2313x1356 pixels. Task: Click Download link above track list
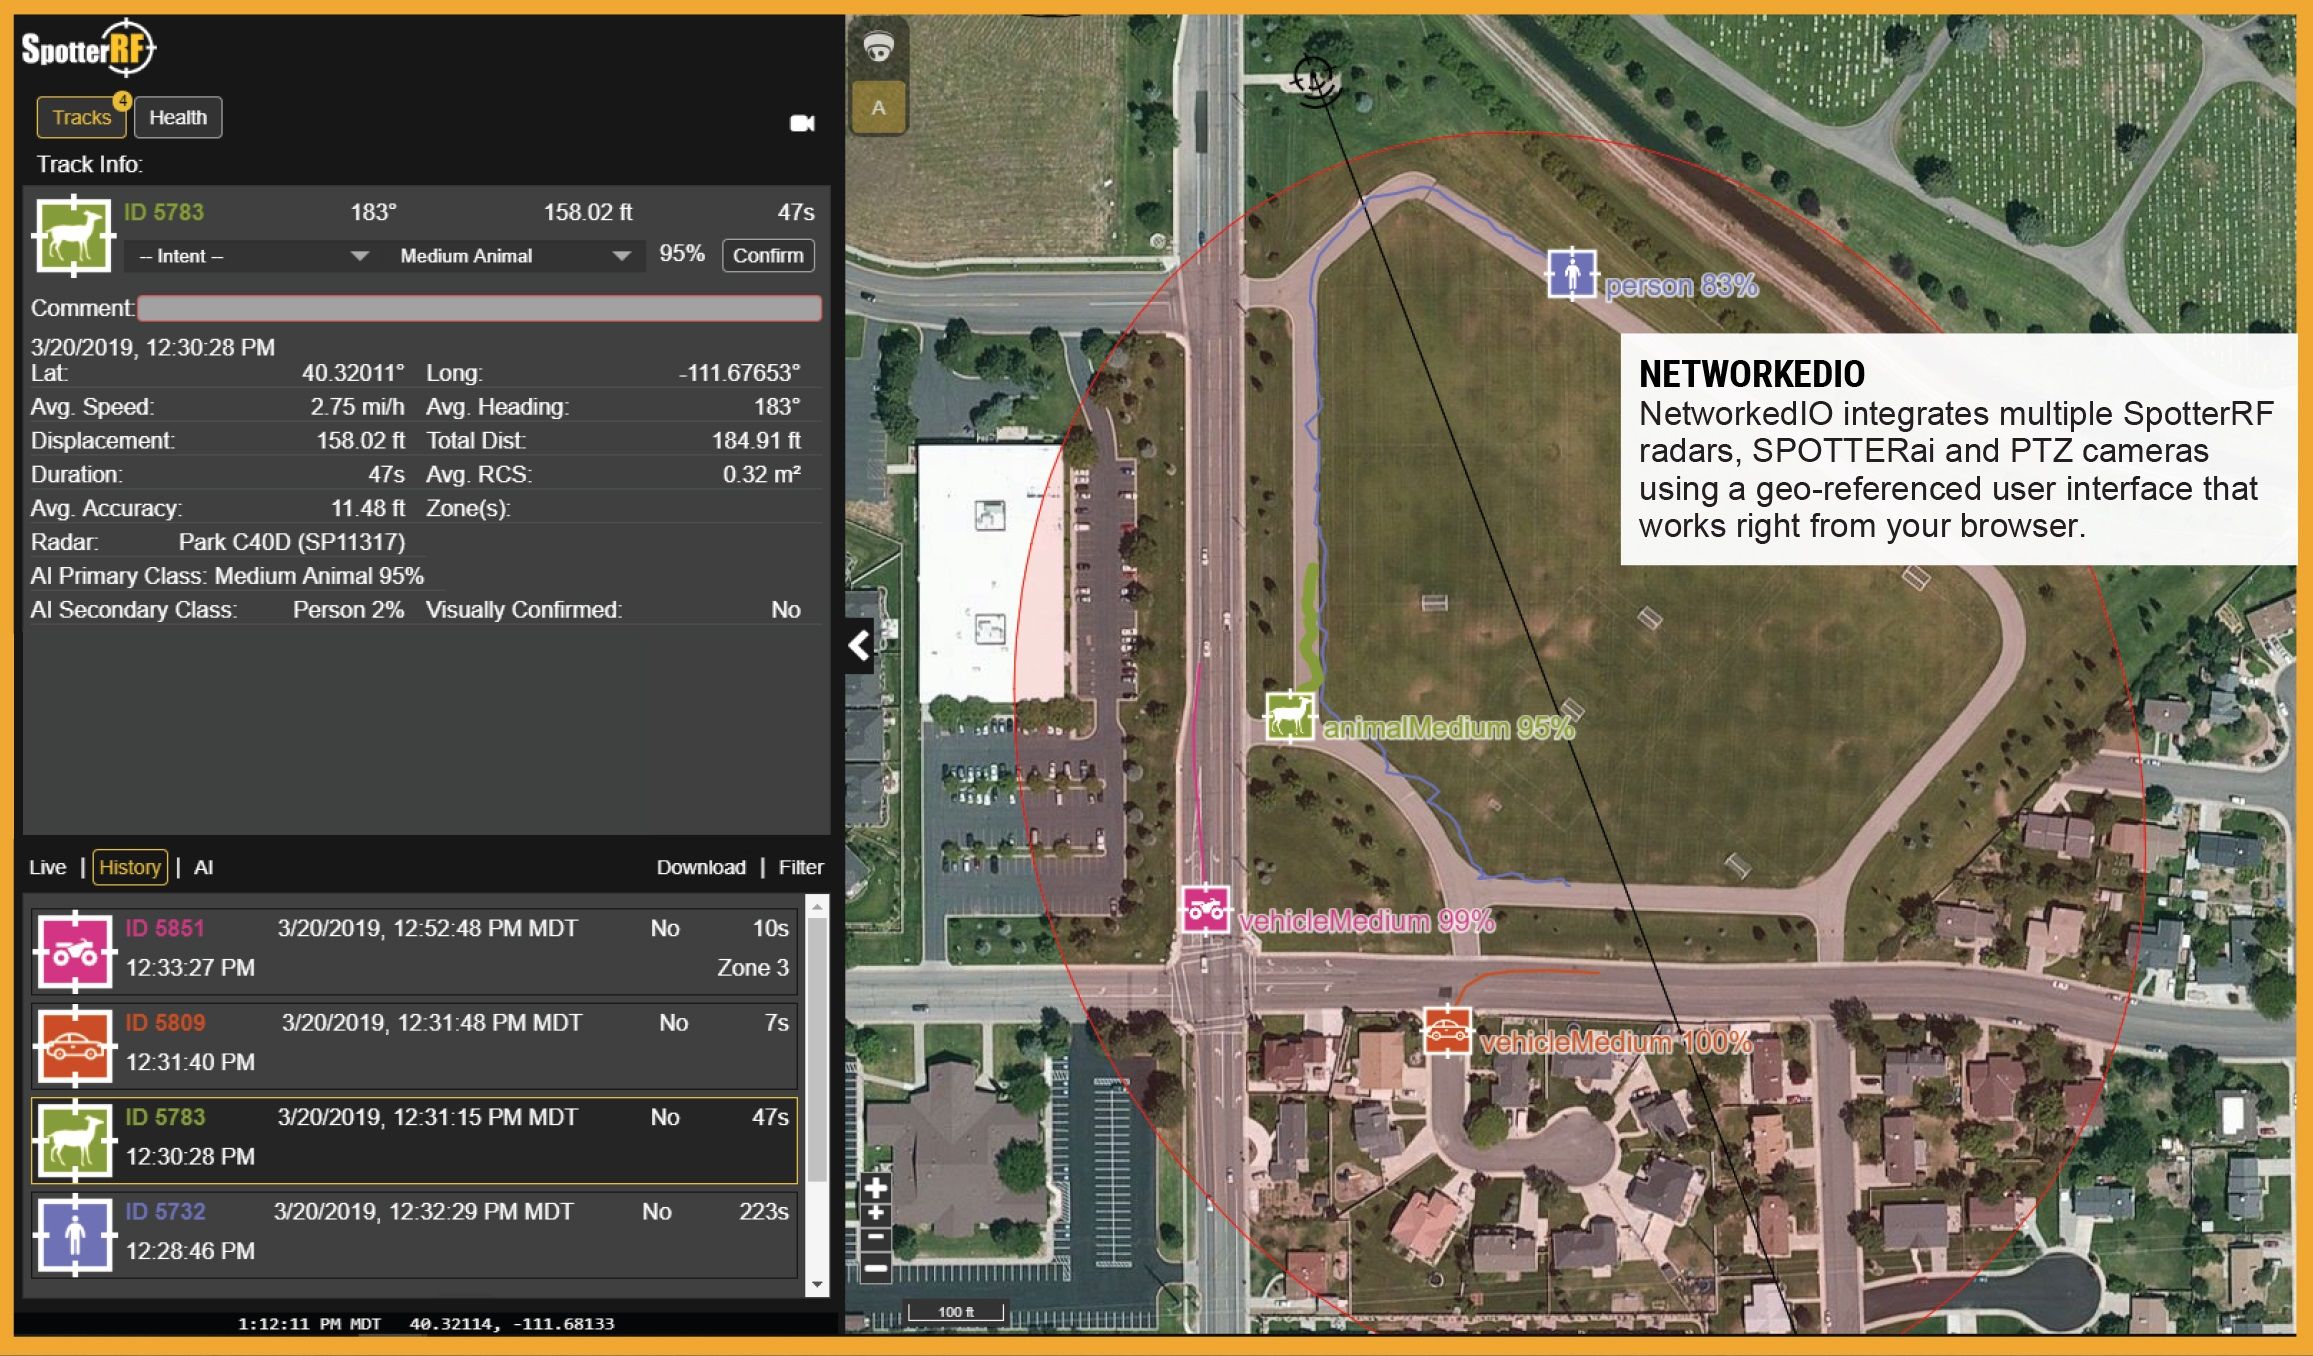pyautogui.click(x=701, y=867)
